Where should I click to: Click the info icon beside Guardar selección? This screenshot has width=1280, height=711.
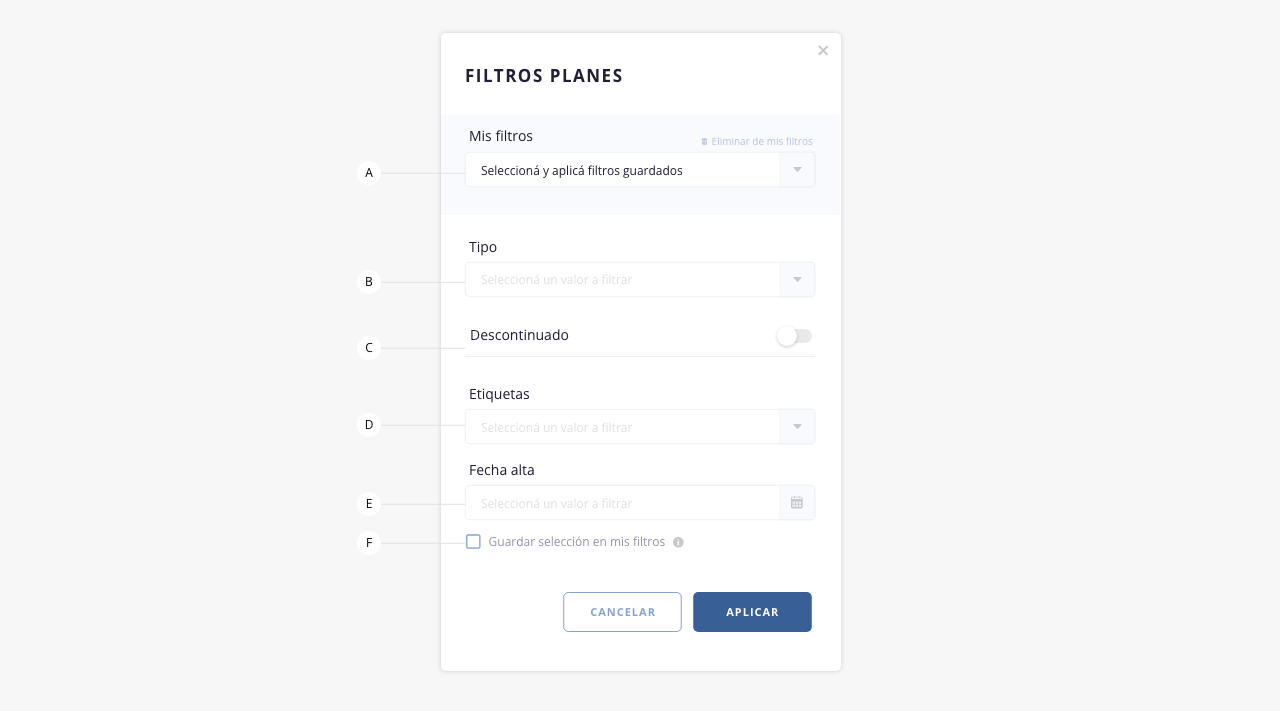click(678, 542)
